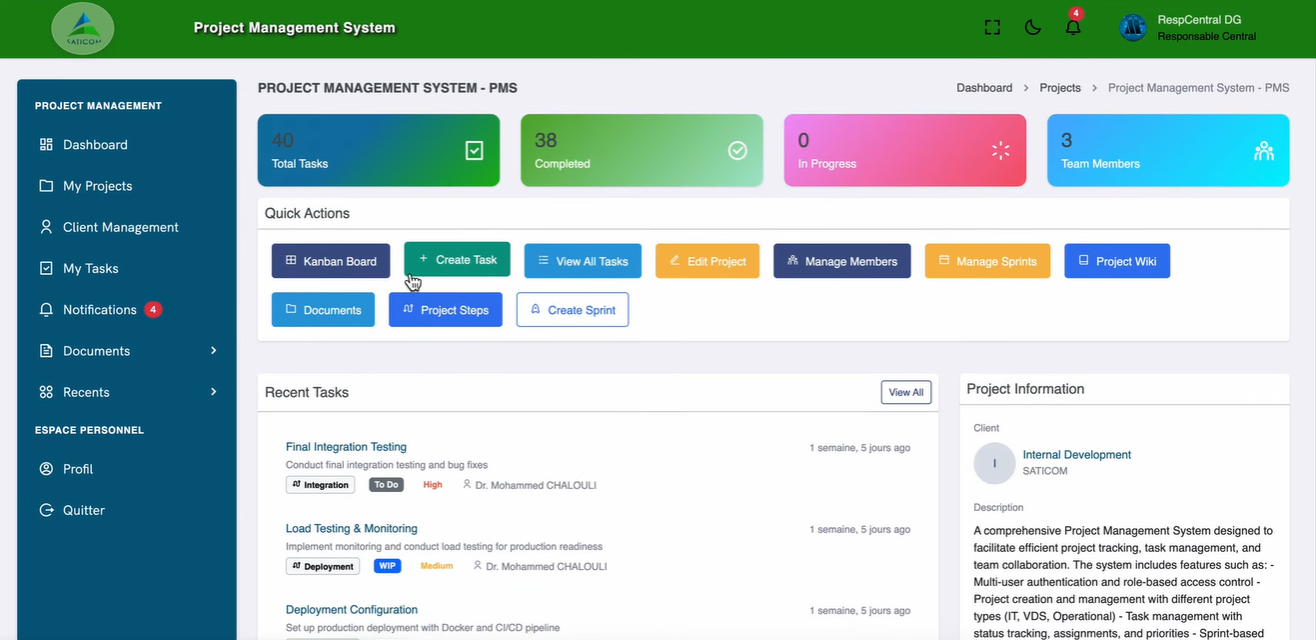
Task: Click the In Progress spinner icon
Action: click(1000, 150)
